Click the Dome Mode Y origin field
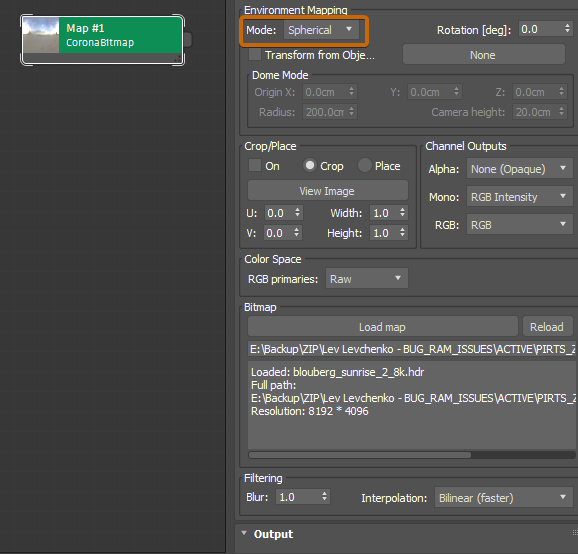The width and height of the screenshot is (578, 554). tap(429, 92)
